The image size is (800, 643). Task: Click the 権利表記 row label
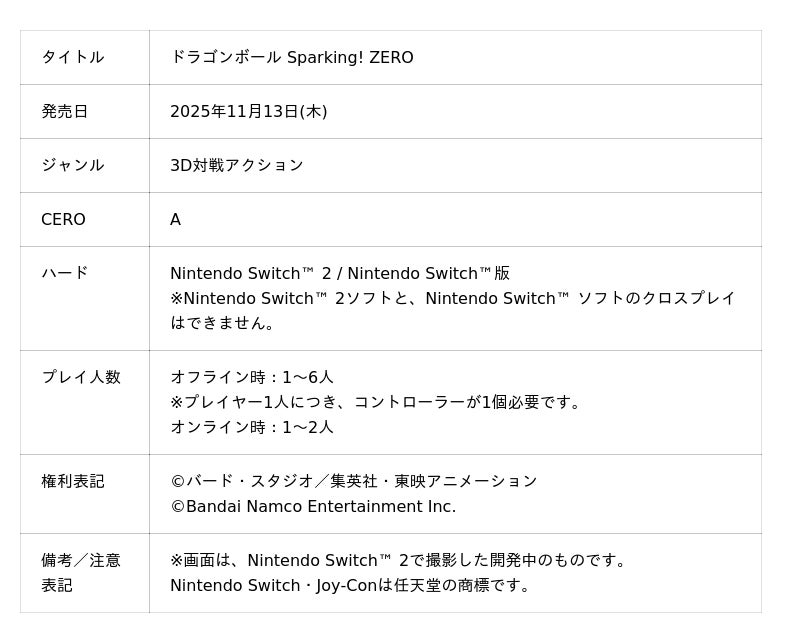coord(72,481)
